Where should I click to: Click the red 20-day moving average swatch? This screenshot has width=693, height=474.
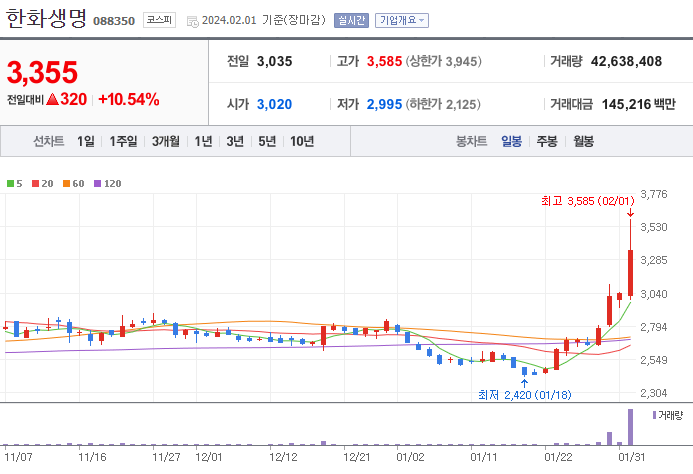36,183
